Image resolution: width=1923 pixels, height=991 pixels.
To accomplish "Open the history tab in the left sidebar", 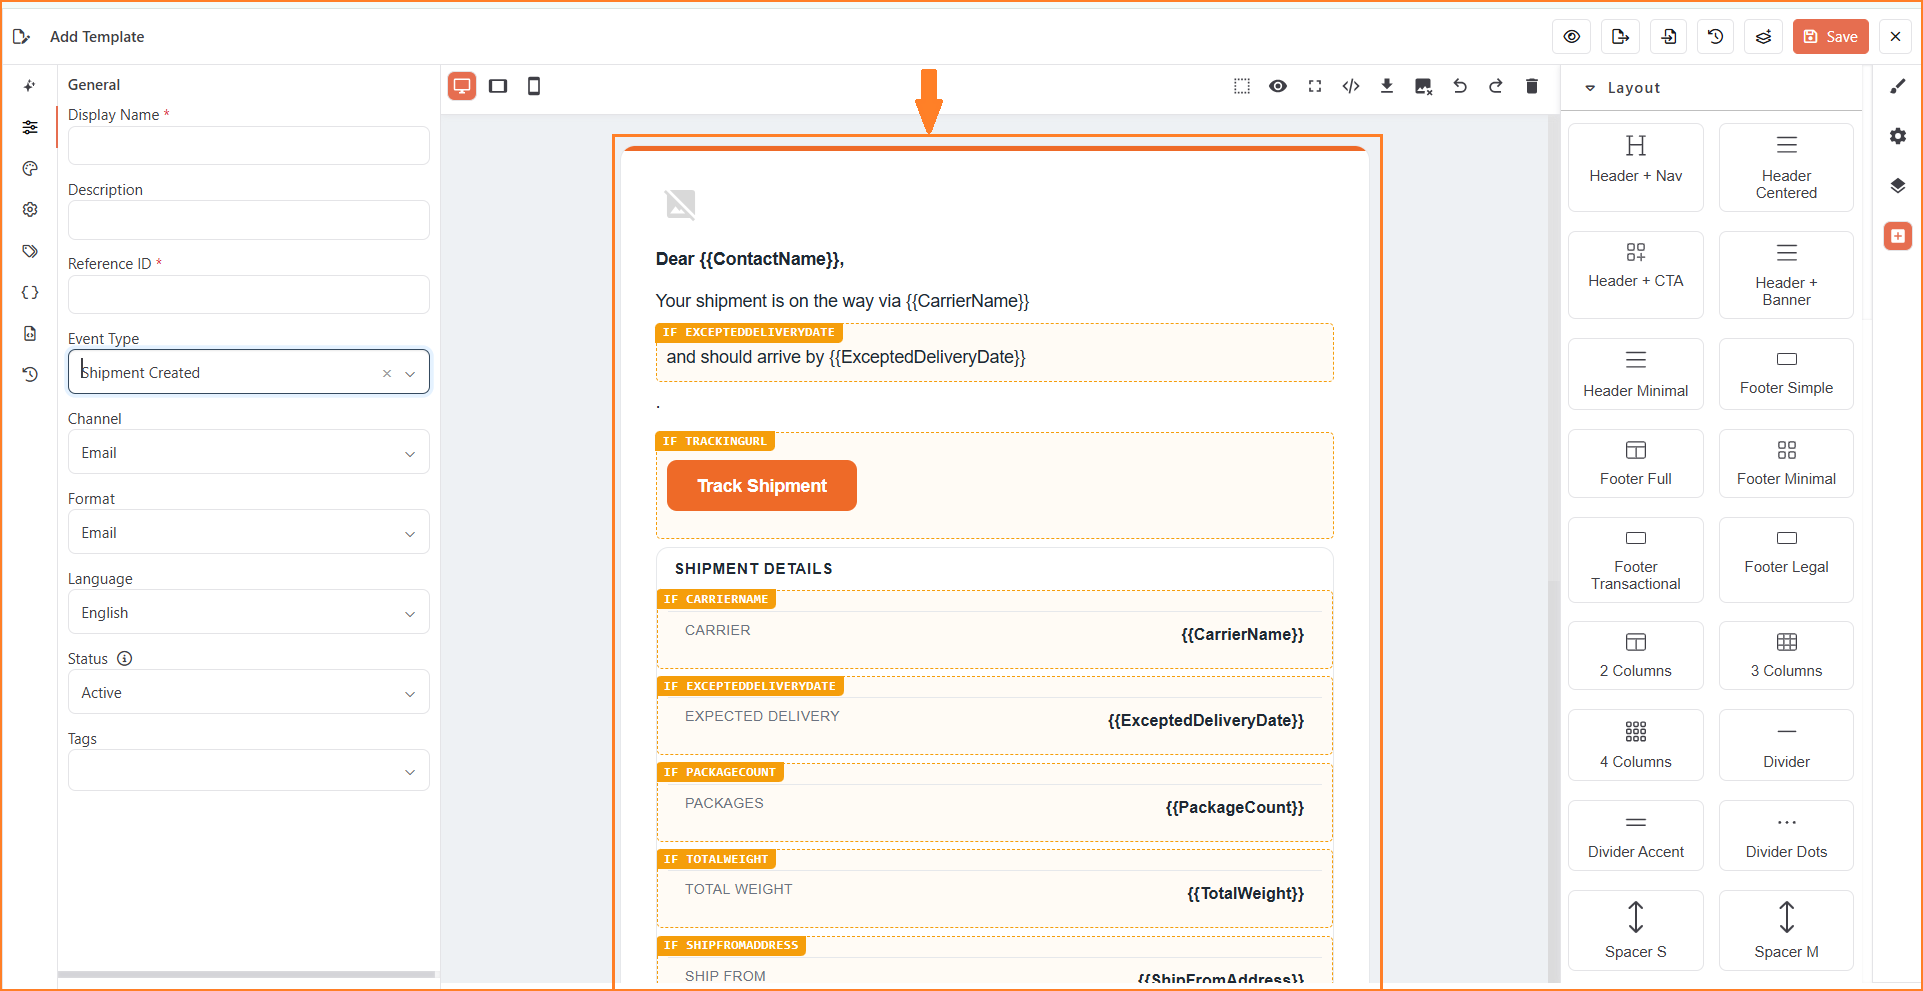I will 30,374.
